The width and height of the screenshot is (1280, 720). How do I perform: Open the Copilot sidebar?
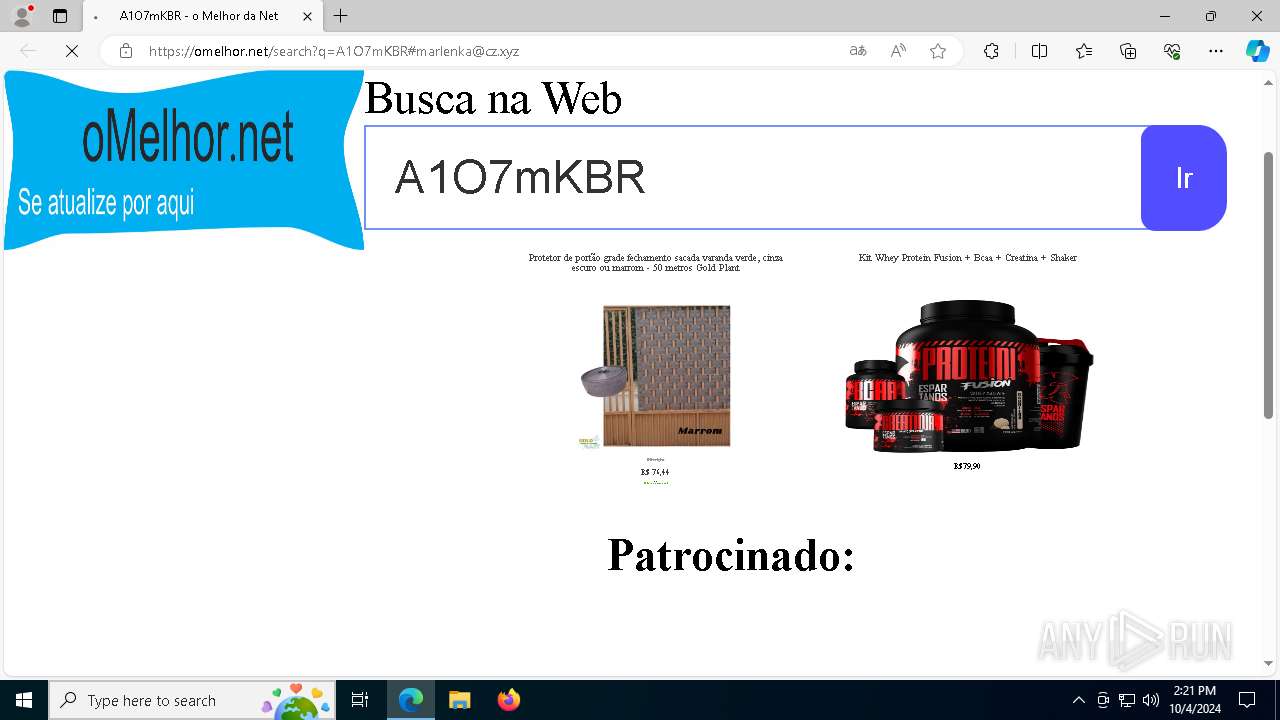click(1257, 51)
